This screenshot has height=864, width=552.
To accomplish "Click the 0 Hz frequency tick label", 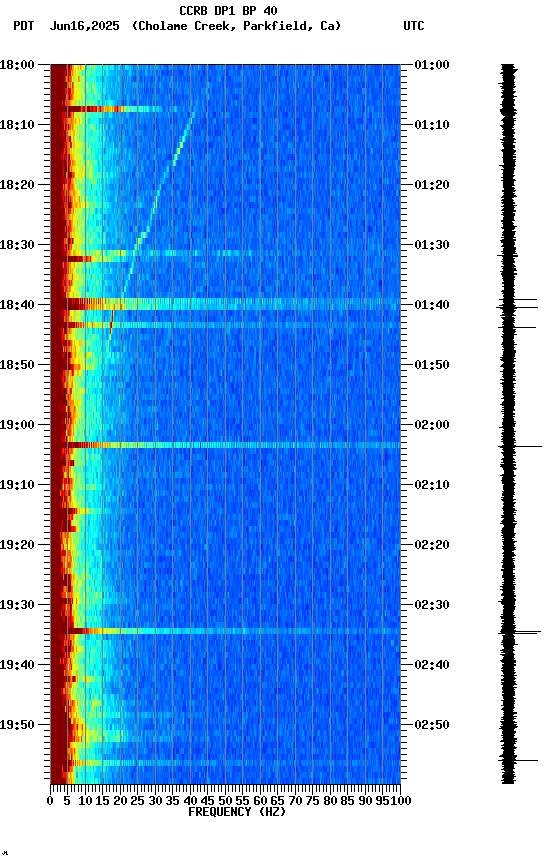I will 50,801.
